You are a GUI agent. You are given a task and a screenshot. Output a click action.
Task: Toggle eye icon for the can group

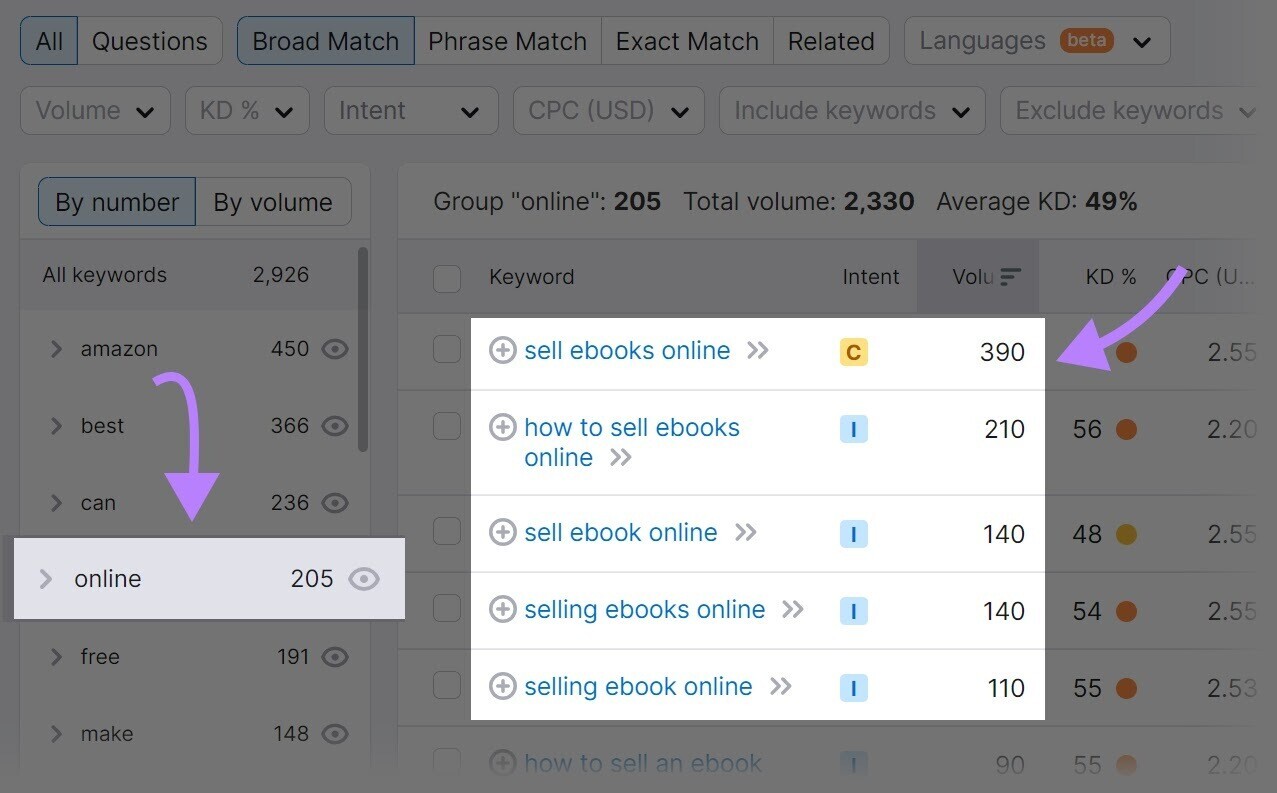(x=335, y=503)
